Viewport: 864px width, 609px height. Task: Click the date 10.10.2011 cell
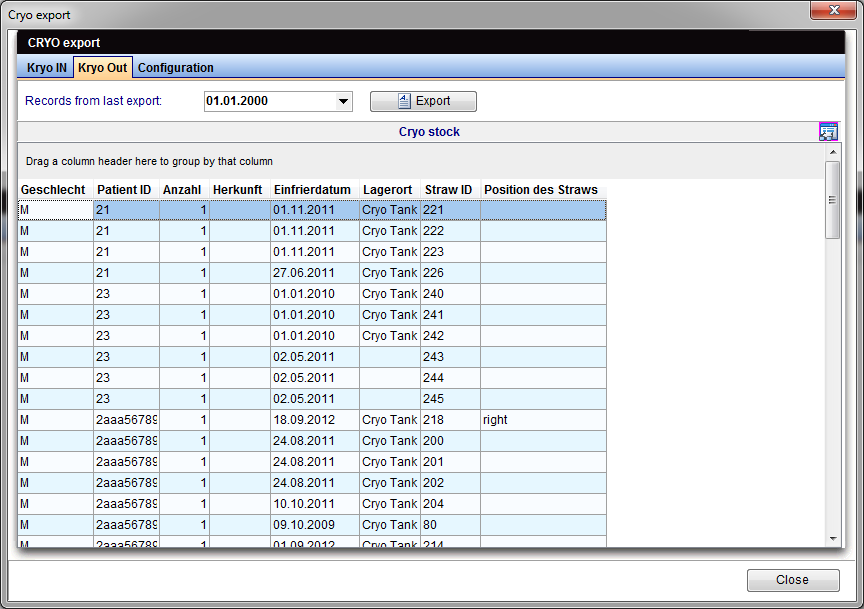click(x=315, y=504)
